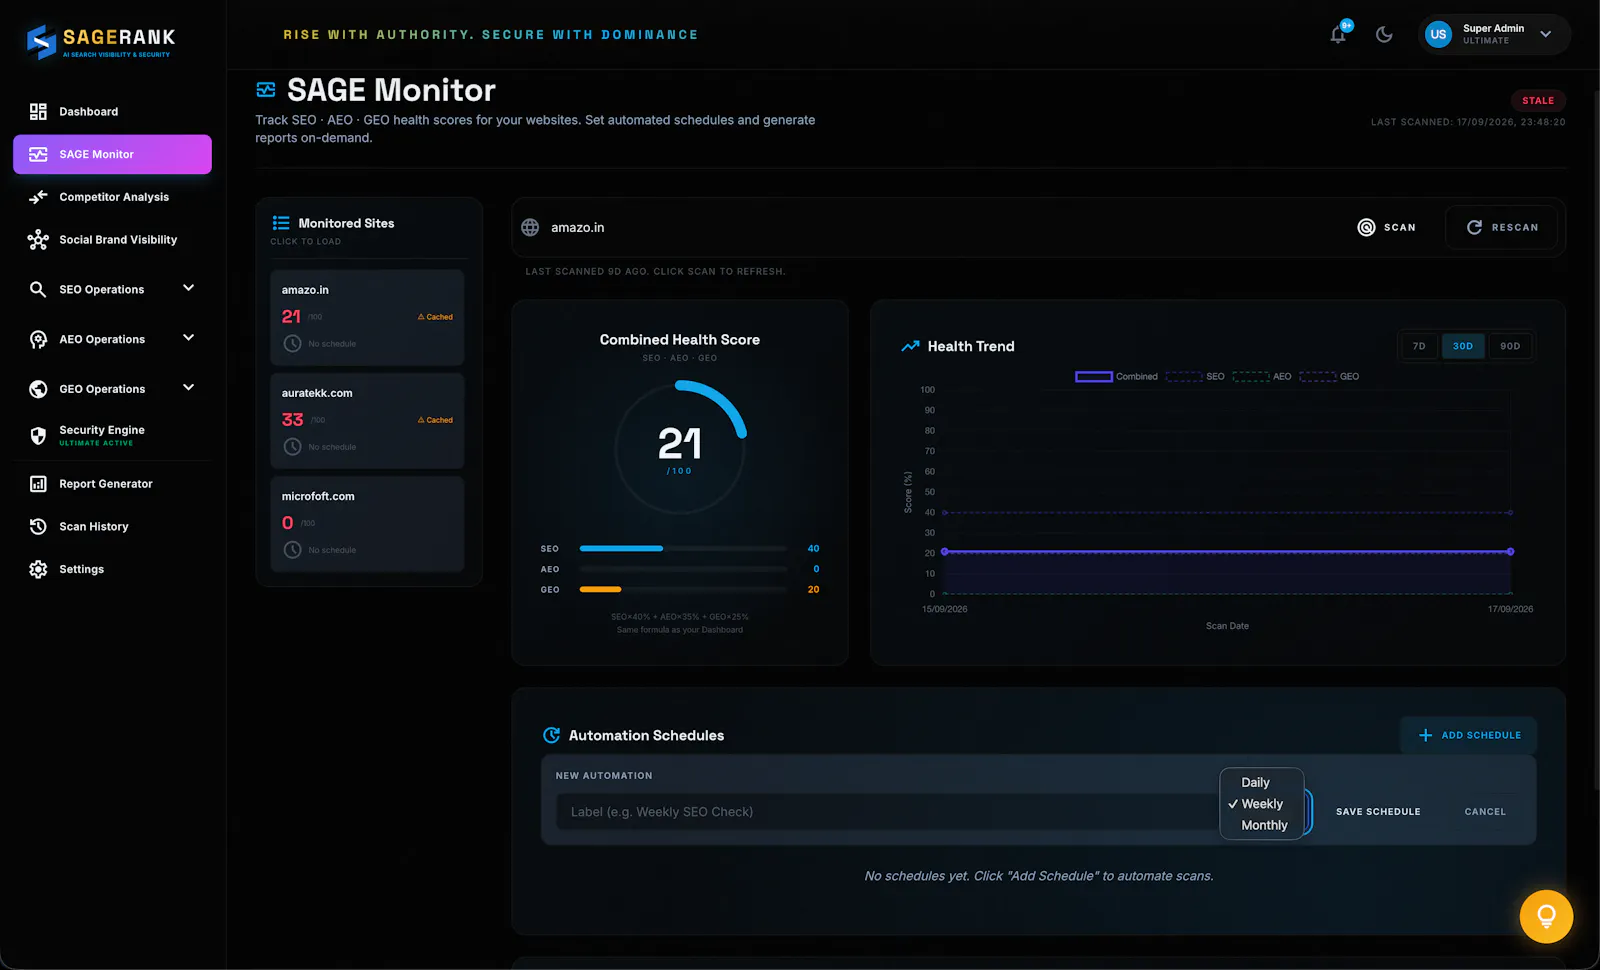The image size is (1600, 970).
Task: Click the US user avatar
Action: [x=1438, y=34]
